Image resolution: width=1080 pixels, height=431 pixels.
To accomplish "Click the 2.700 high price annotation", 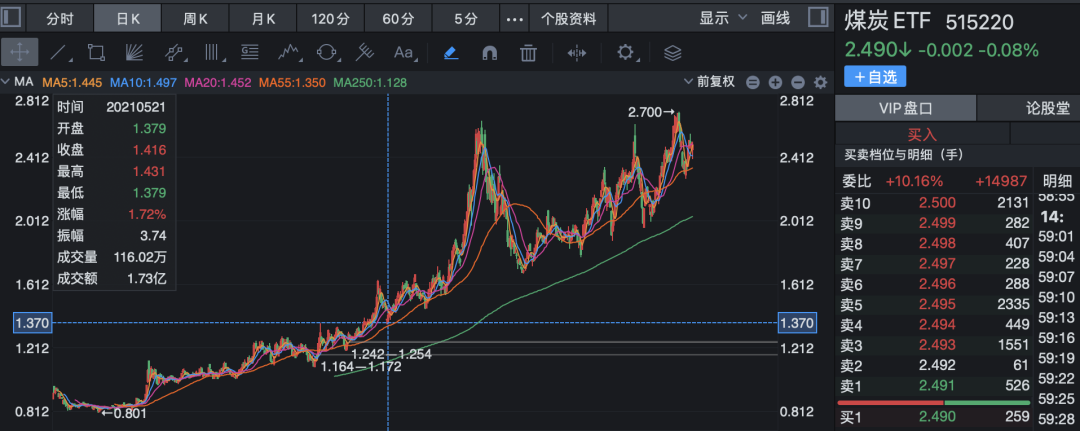I will click(654, 112).
